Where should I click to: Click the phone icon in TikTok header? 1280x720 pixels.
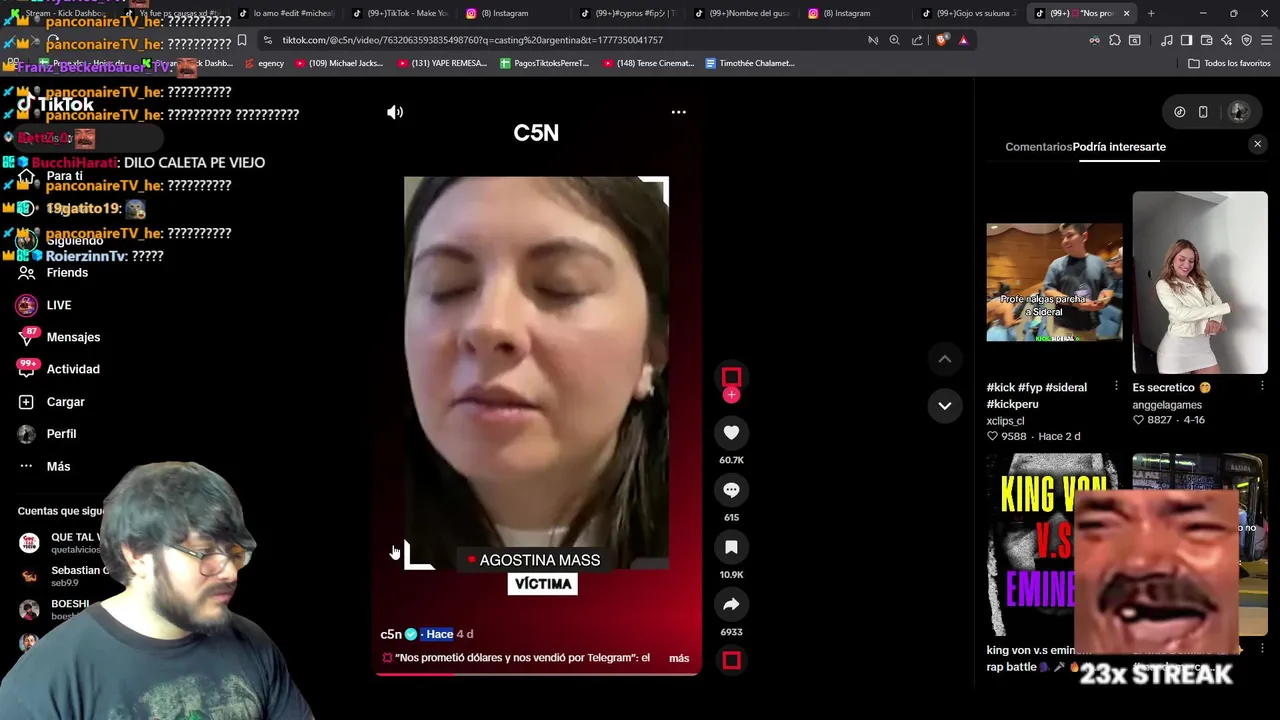(1203, 112)
